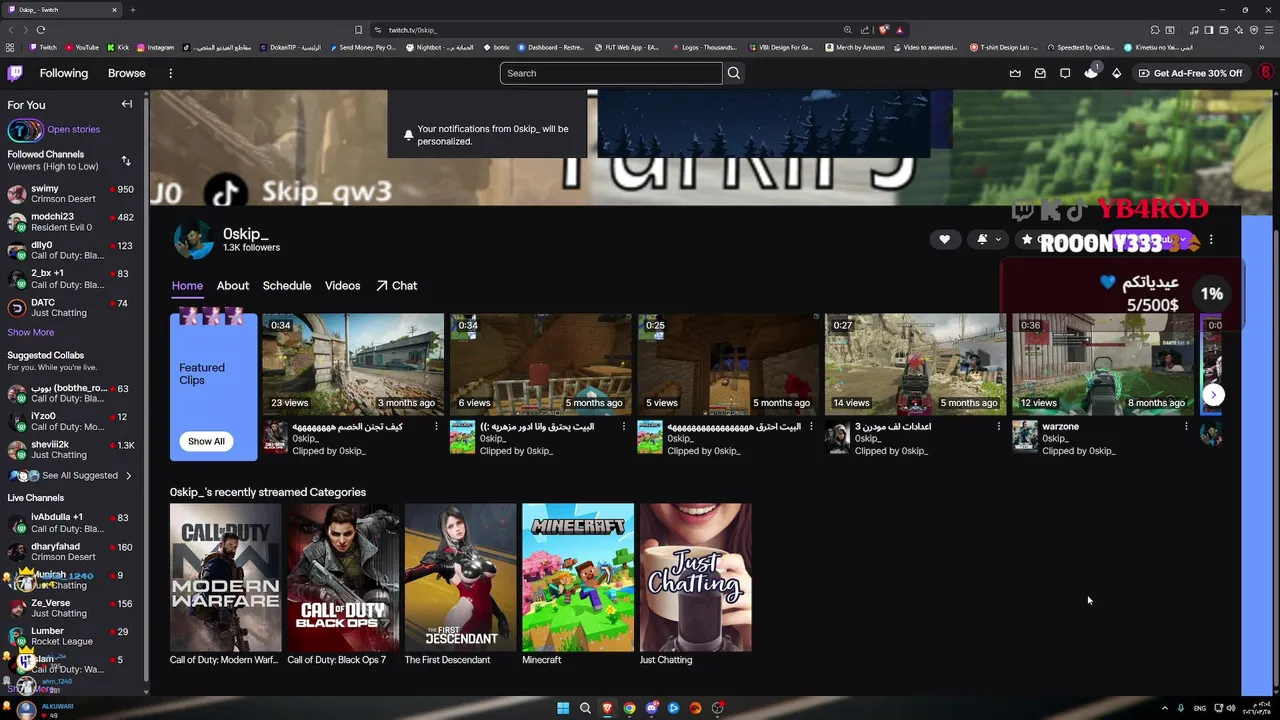Open Ze_Verse Just Chatting live channel

pos(71,608)
